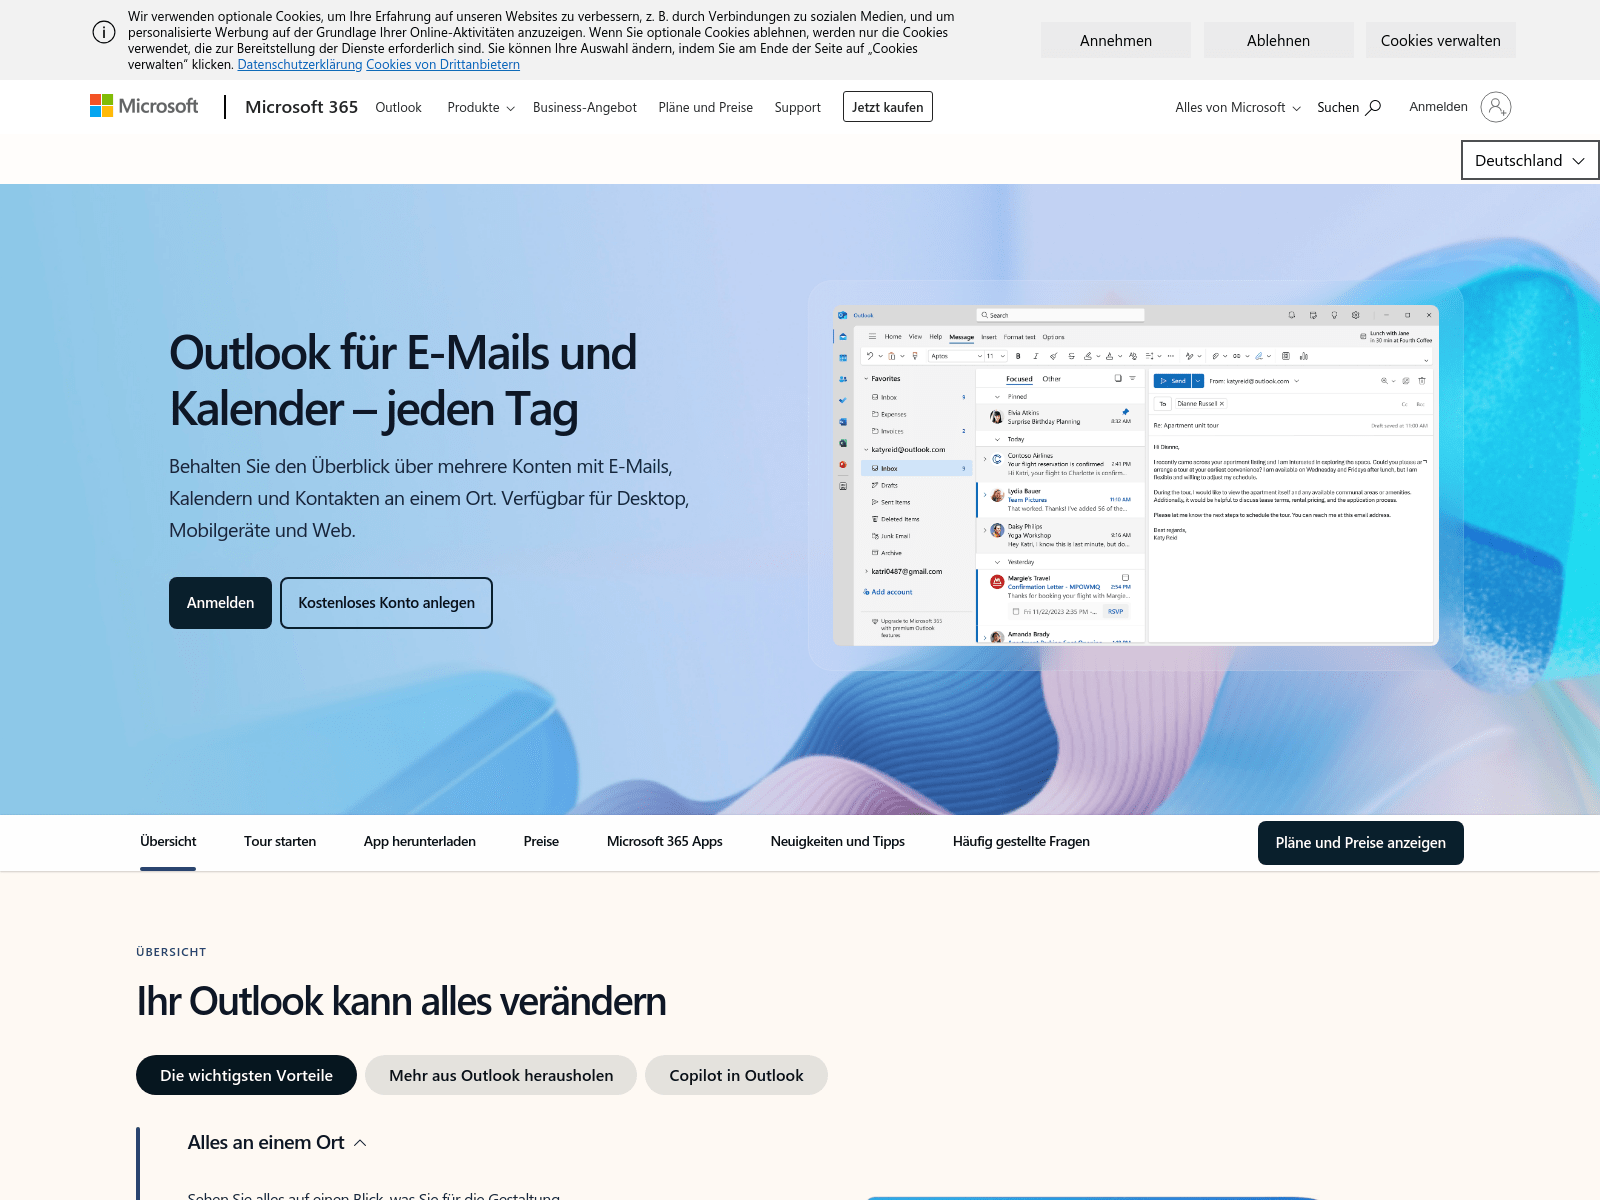The image size is (1600, 1200).
Task: Click Anmelden in the header
Action: (1438, 107)
